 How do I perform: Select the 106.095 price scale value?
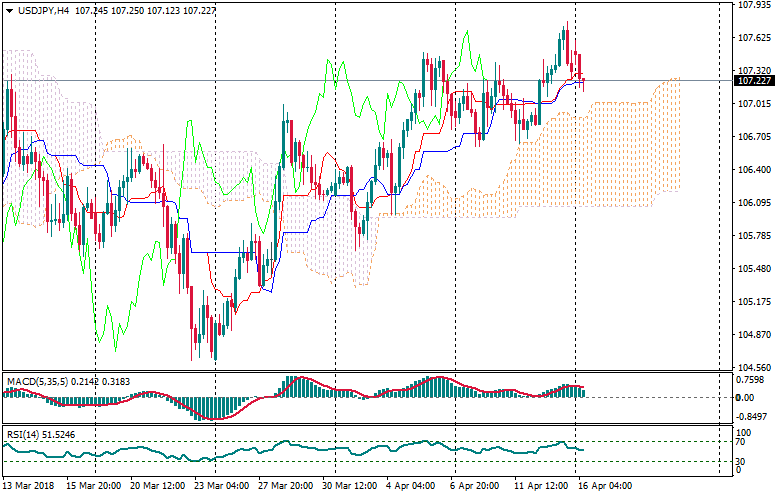[751, 203]
